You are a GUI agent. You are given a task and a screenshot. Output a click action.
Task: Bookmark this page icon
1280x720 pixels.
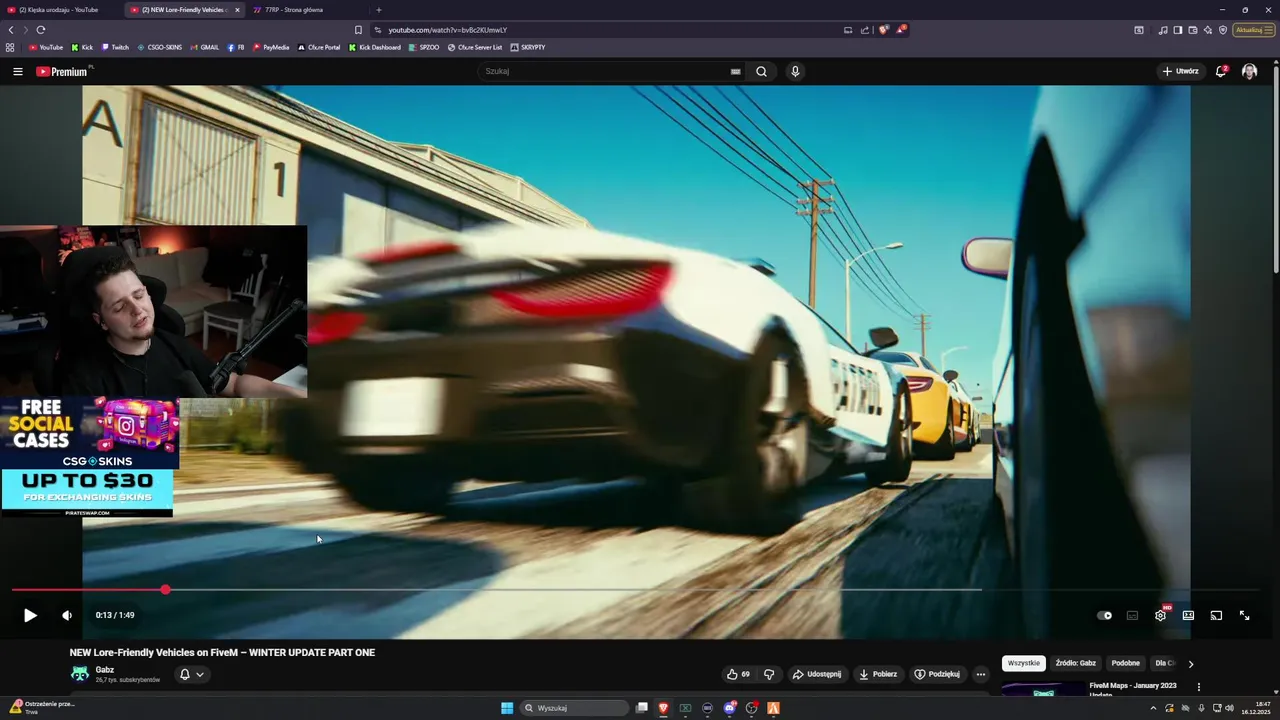point(358,30)
